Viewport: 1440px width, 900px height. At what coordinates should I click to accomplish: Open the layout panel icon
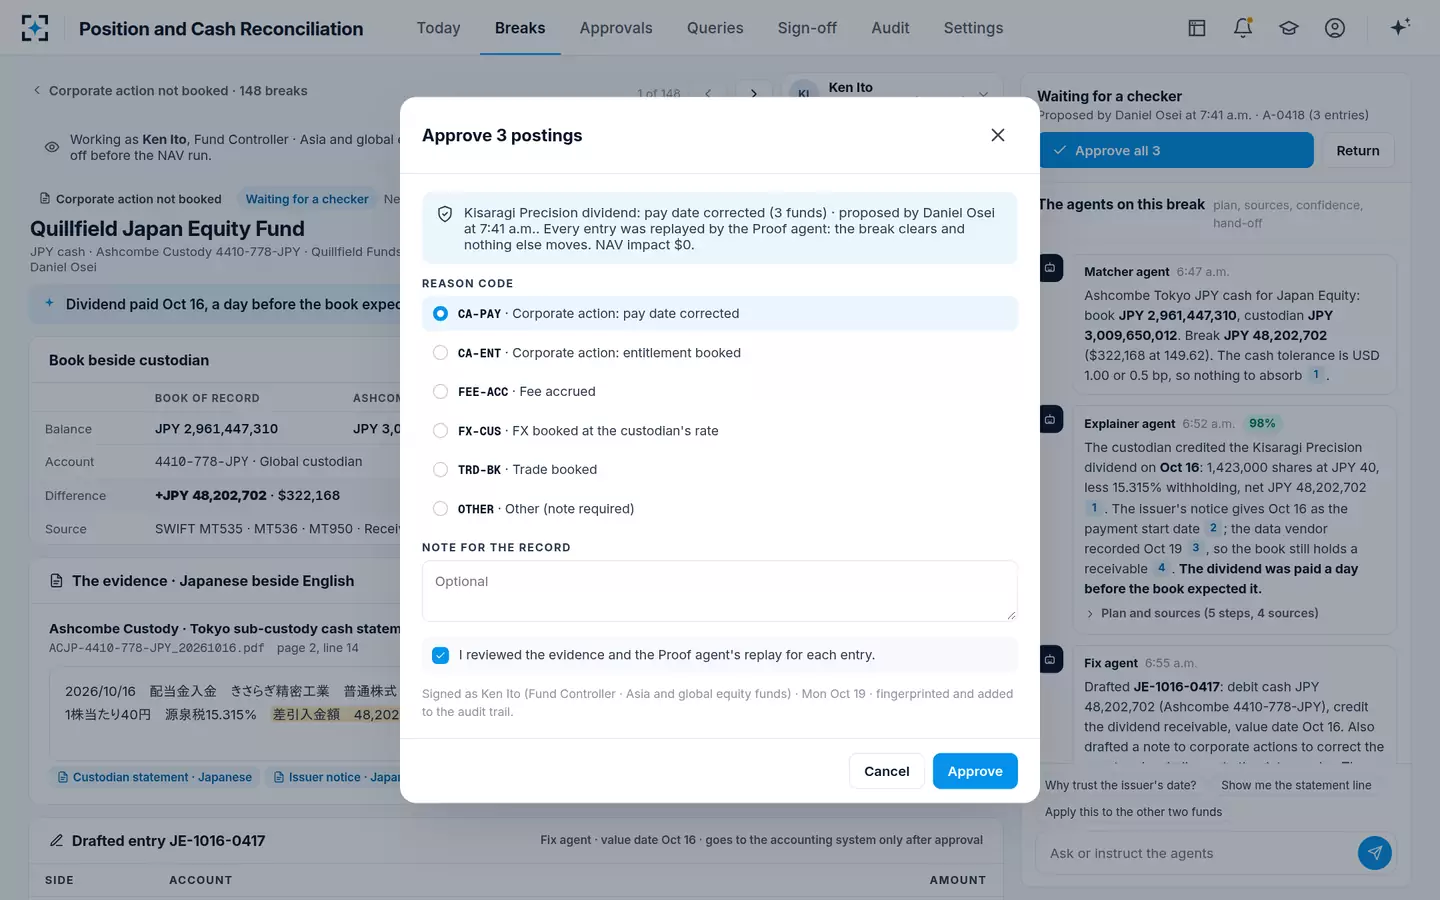point(1197,28)
